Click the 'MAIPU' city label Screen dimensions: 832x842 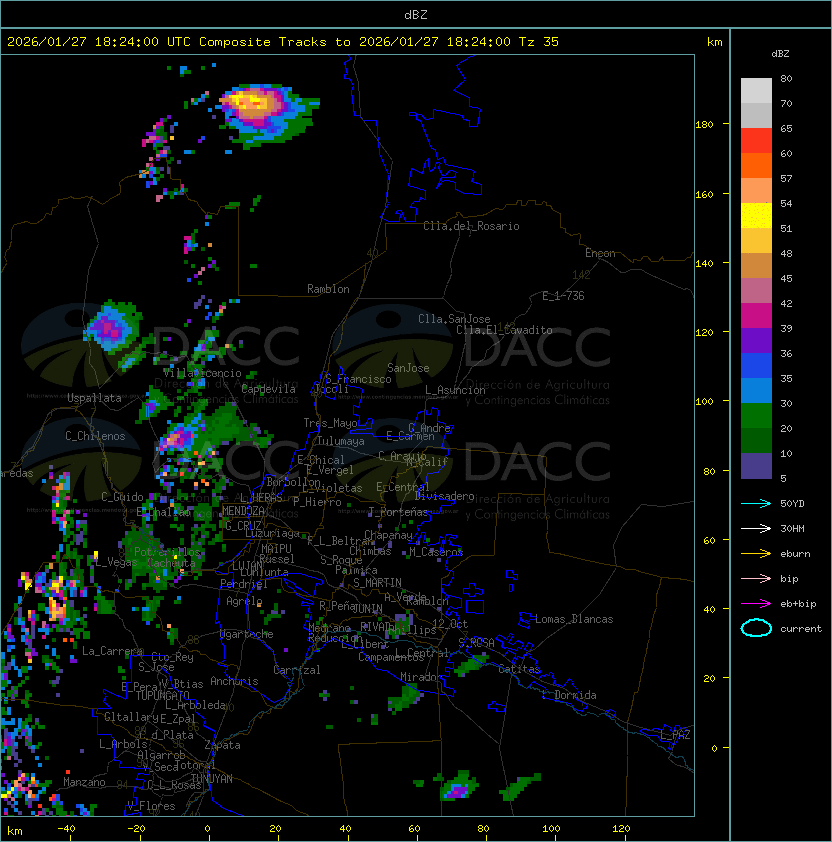[276, 549]
